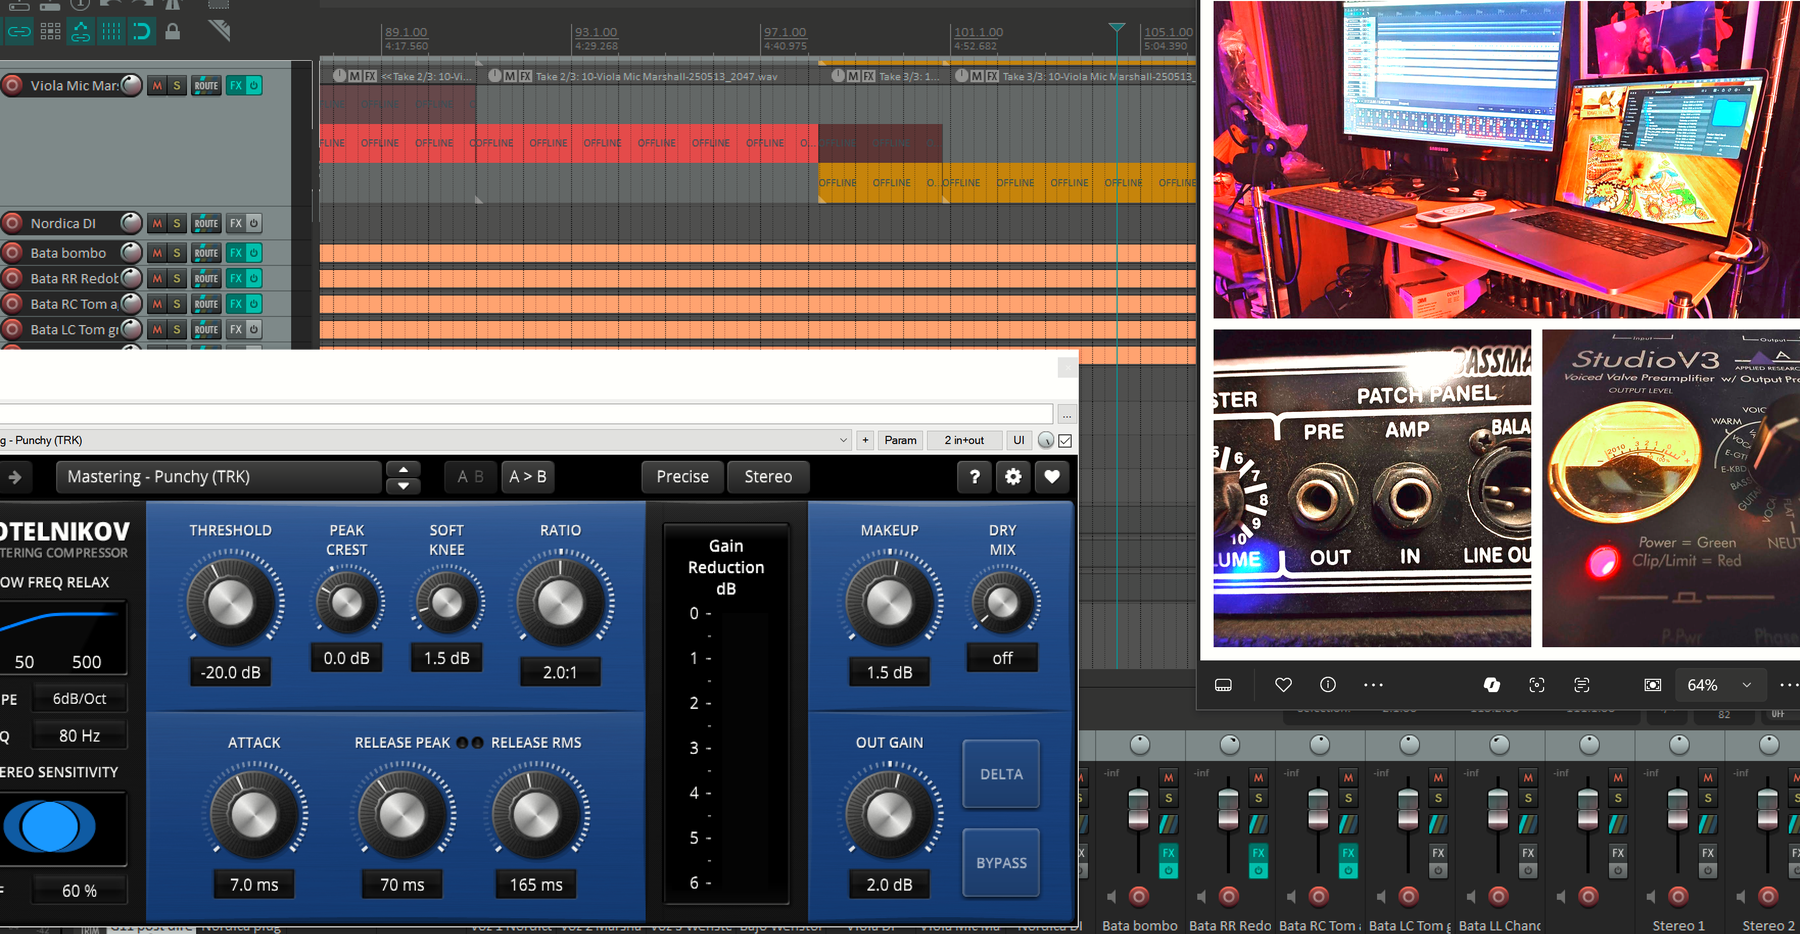This screenshot has width=1800, height=934.
Task: Mute Bata RR Redo mixer strip
Action: tap(1258, 777)
